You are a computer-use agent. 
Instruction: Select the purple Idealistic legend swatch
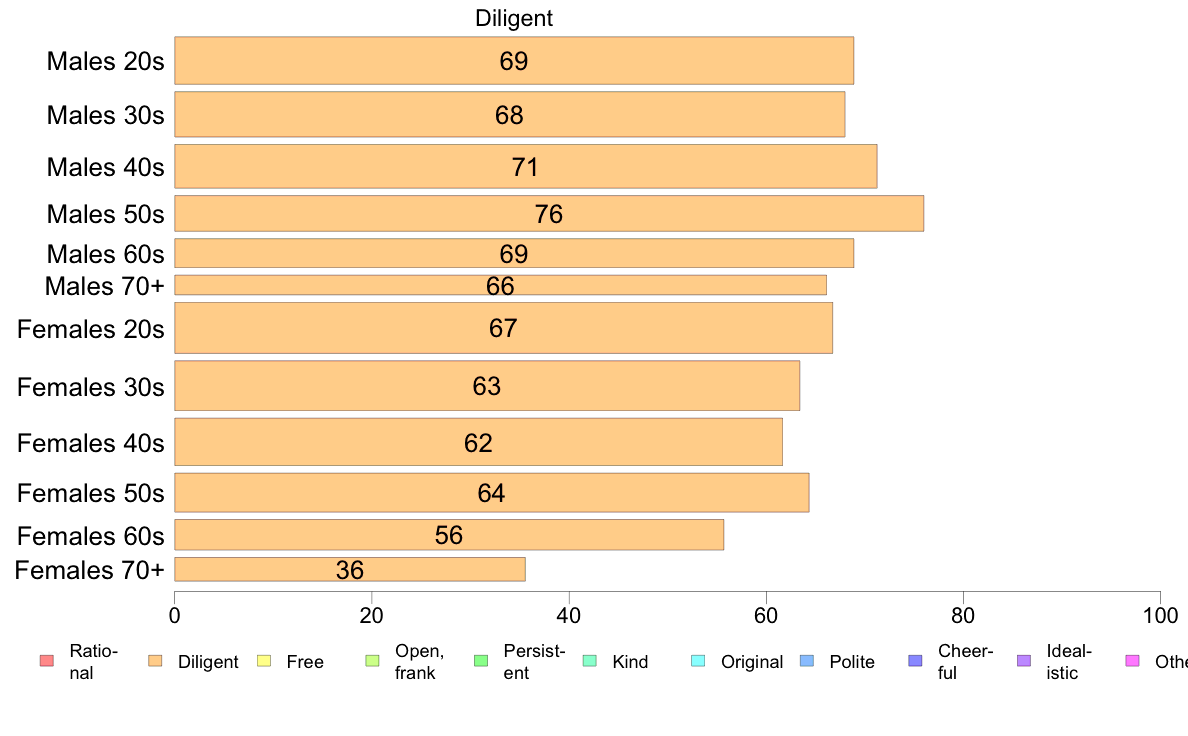[1024, 661]
